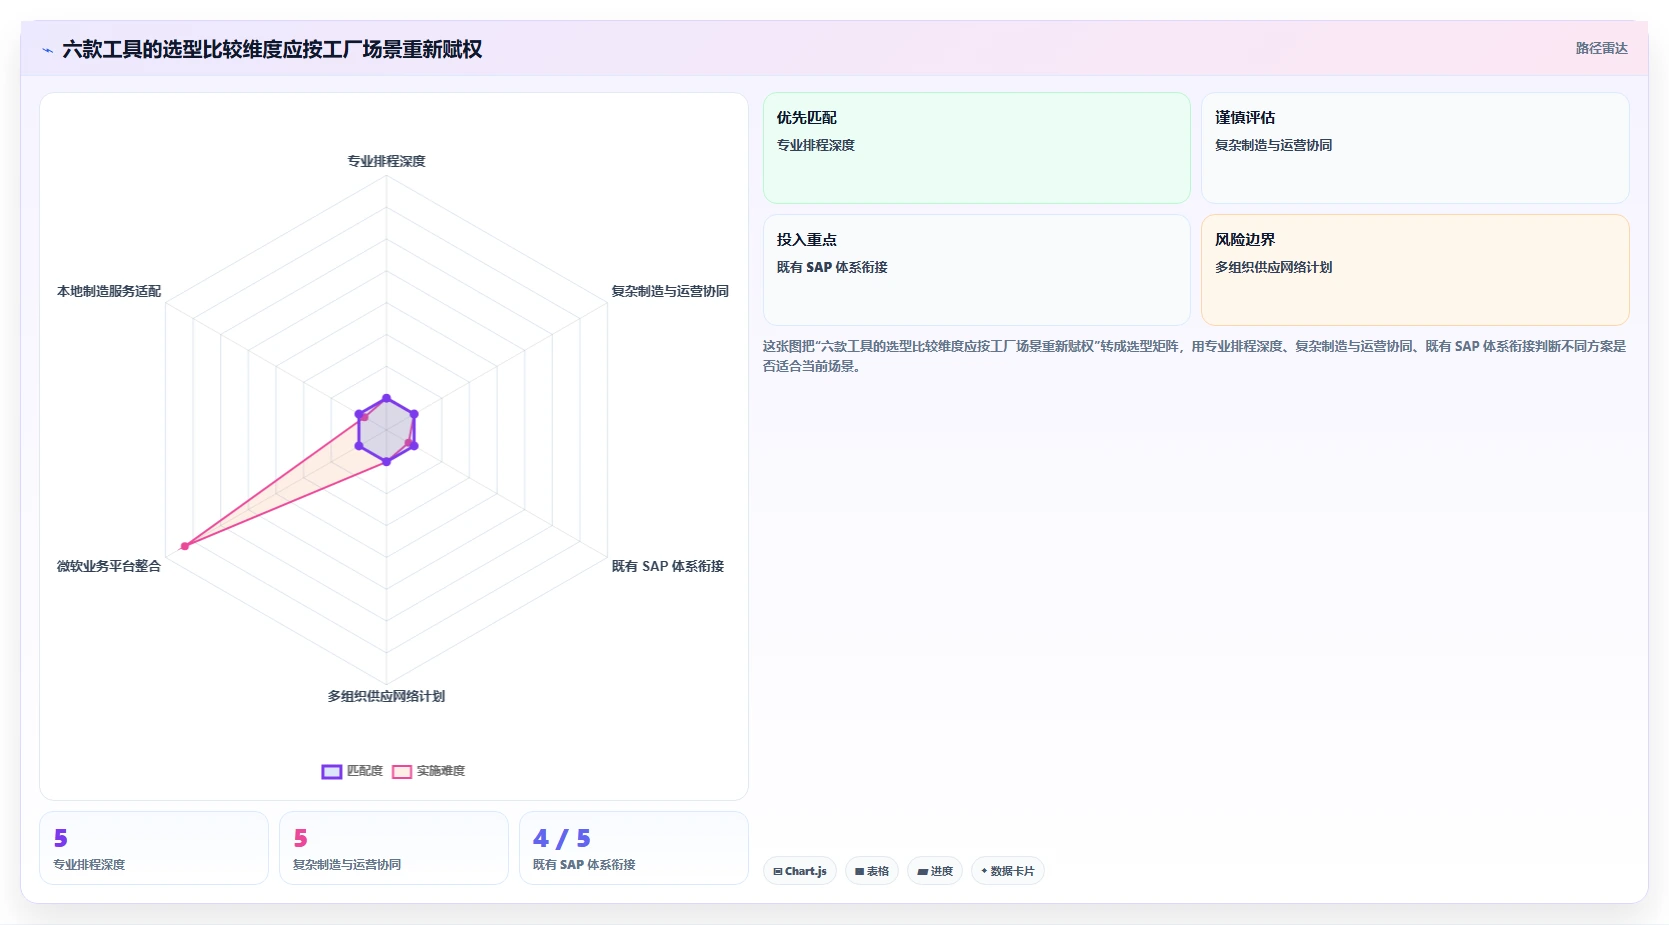Viewport: 1669px width, 925px height.
Task: Click radar axis label 专业排程深度
Action: tap(386, 161)
